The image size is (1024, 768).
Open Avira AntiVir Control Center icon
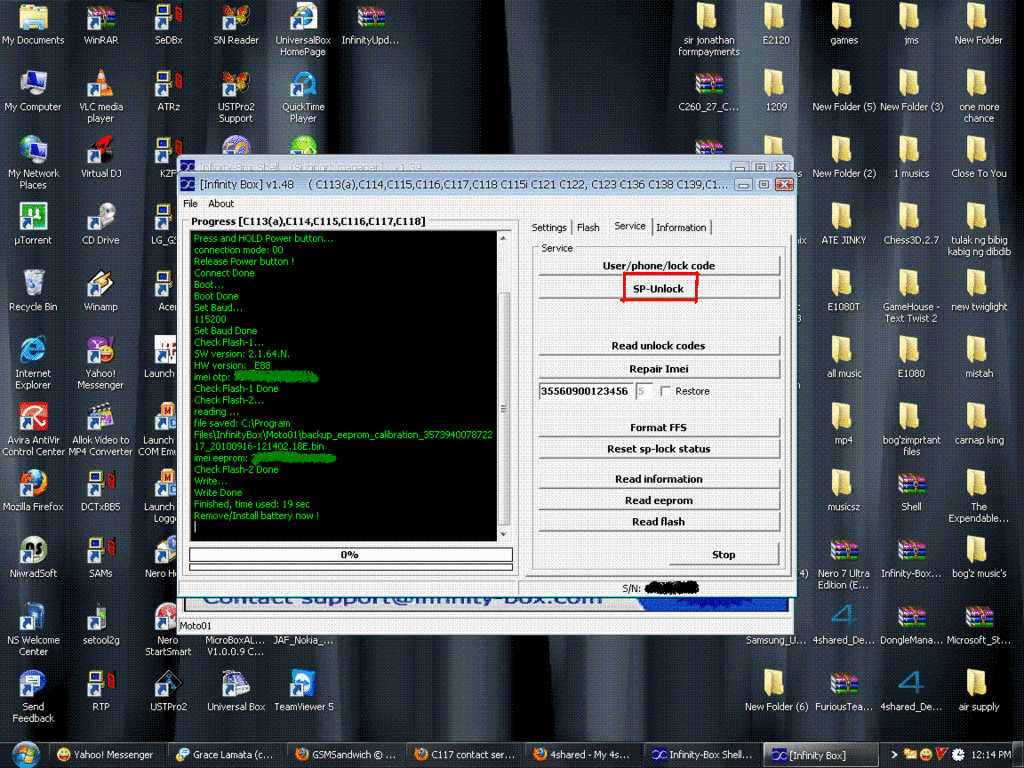(x=33, y=417)
